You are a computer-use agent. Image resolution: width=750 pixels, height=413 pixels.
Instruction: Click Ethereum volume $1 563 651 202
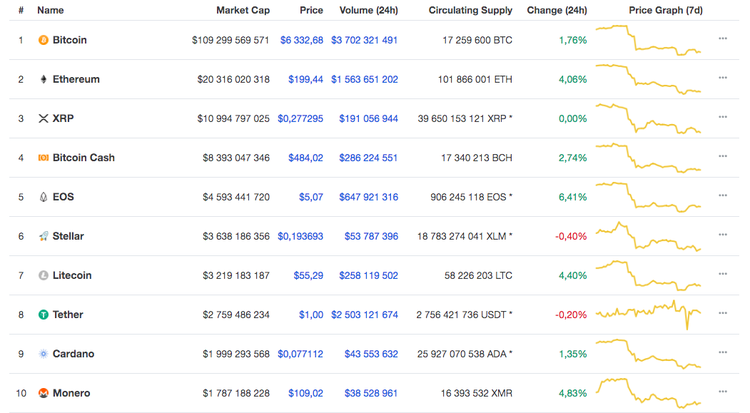tap(364, 79)
